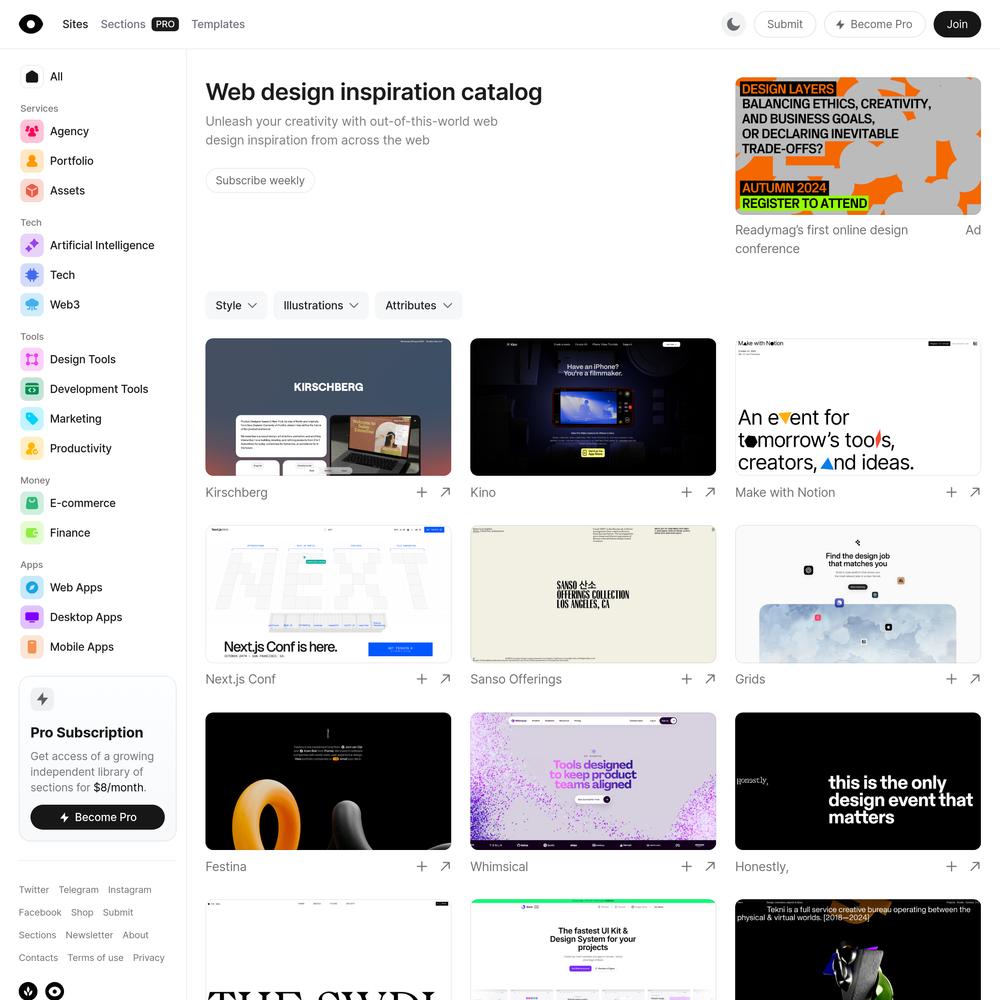Save Make with Notion using plus icon
1000x1000 pixels.
point(951,492)
